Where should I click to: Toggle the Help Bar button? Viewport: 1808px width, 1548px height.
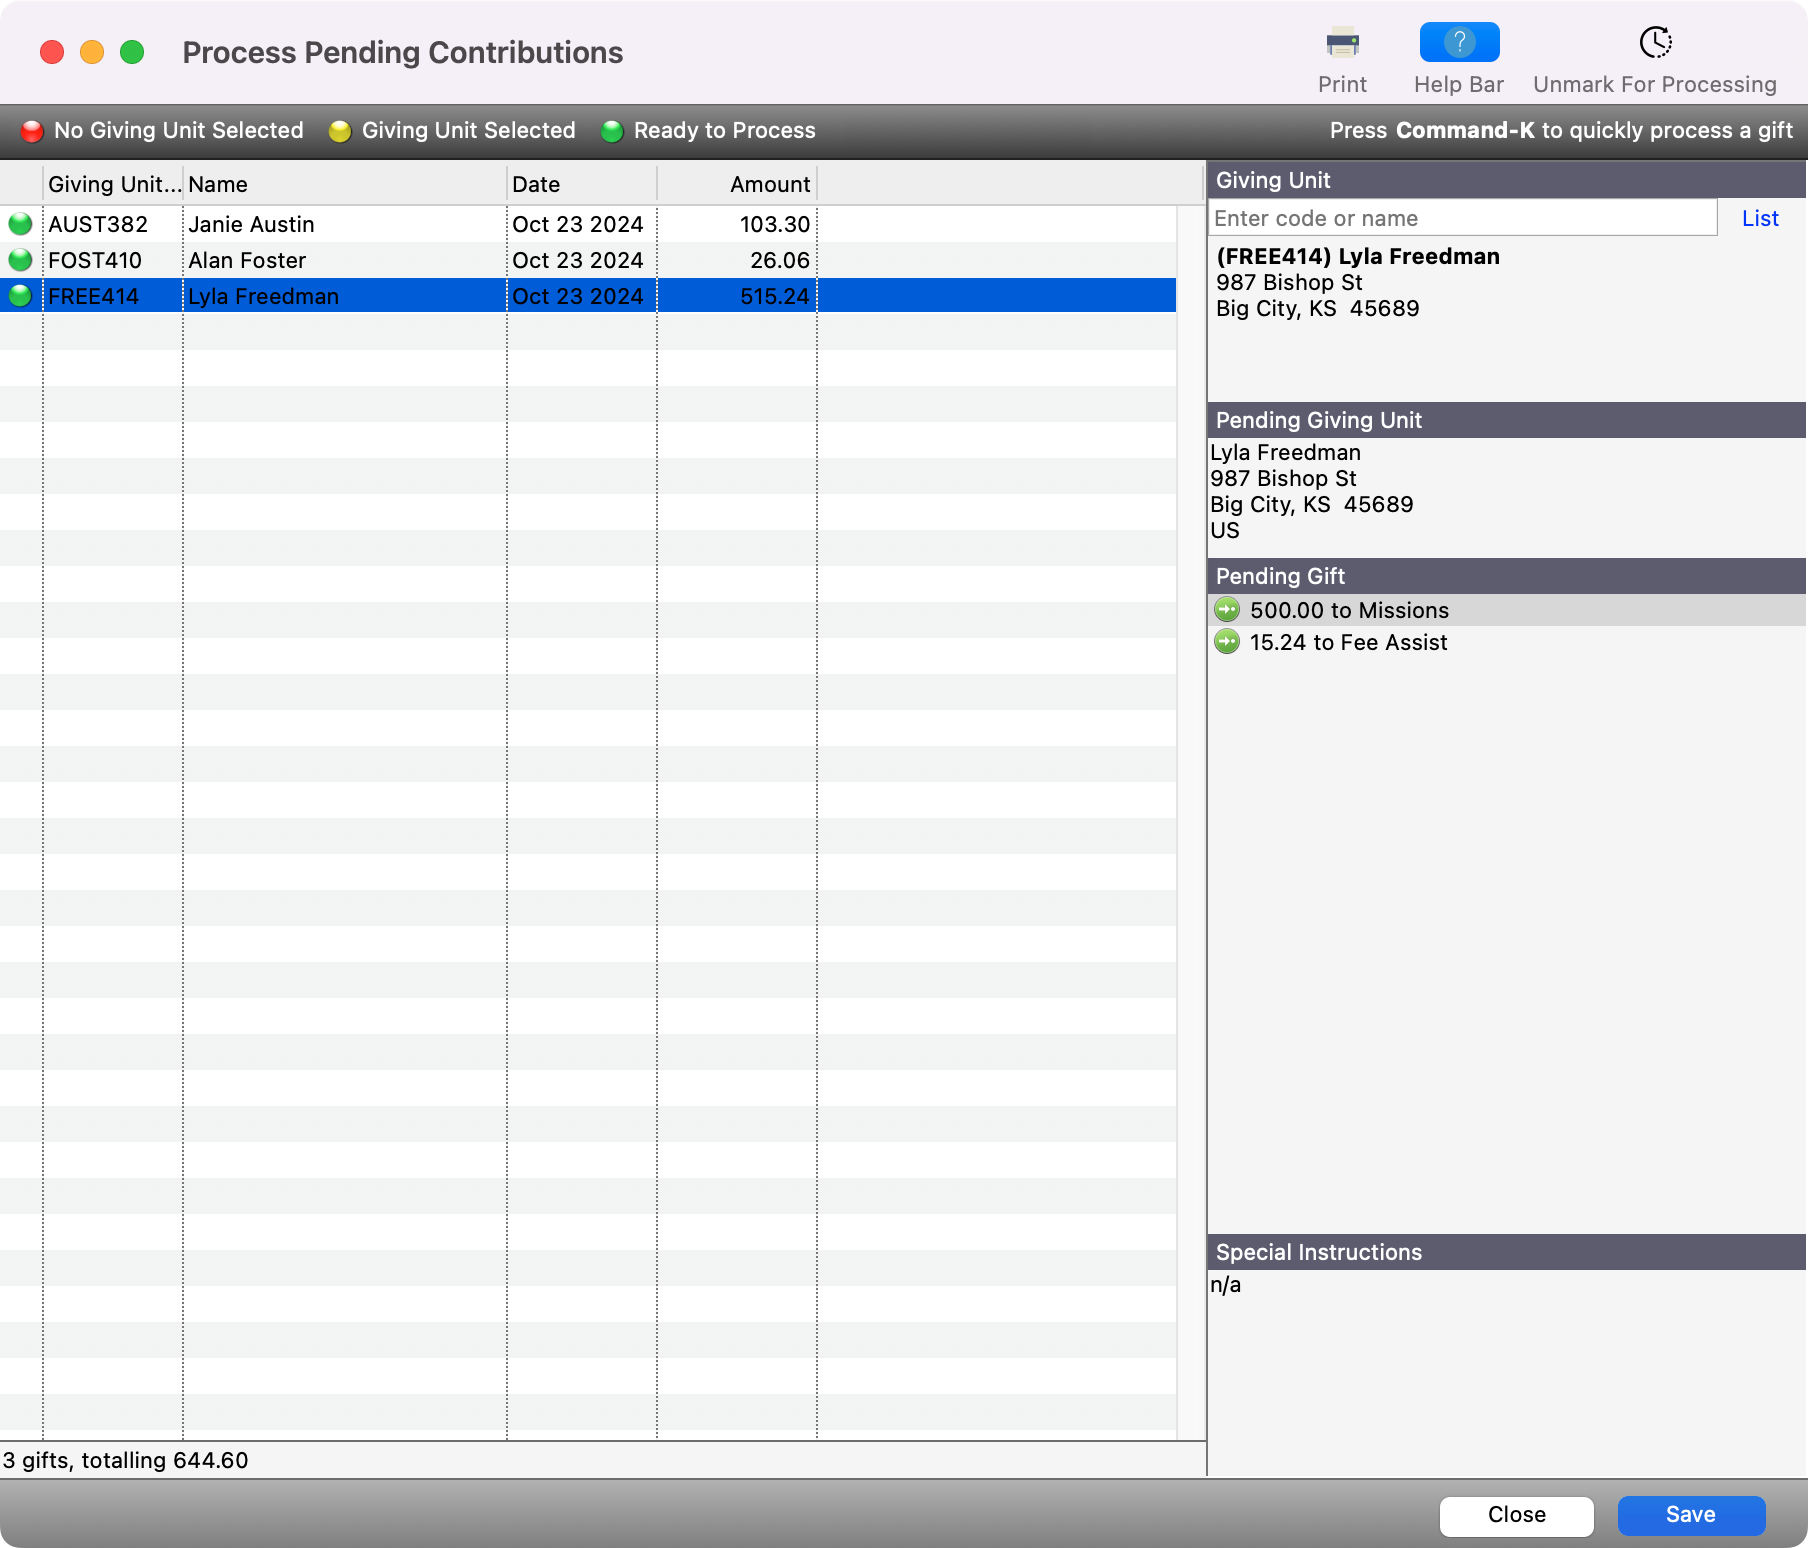[1459, 44]
